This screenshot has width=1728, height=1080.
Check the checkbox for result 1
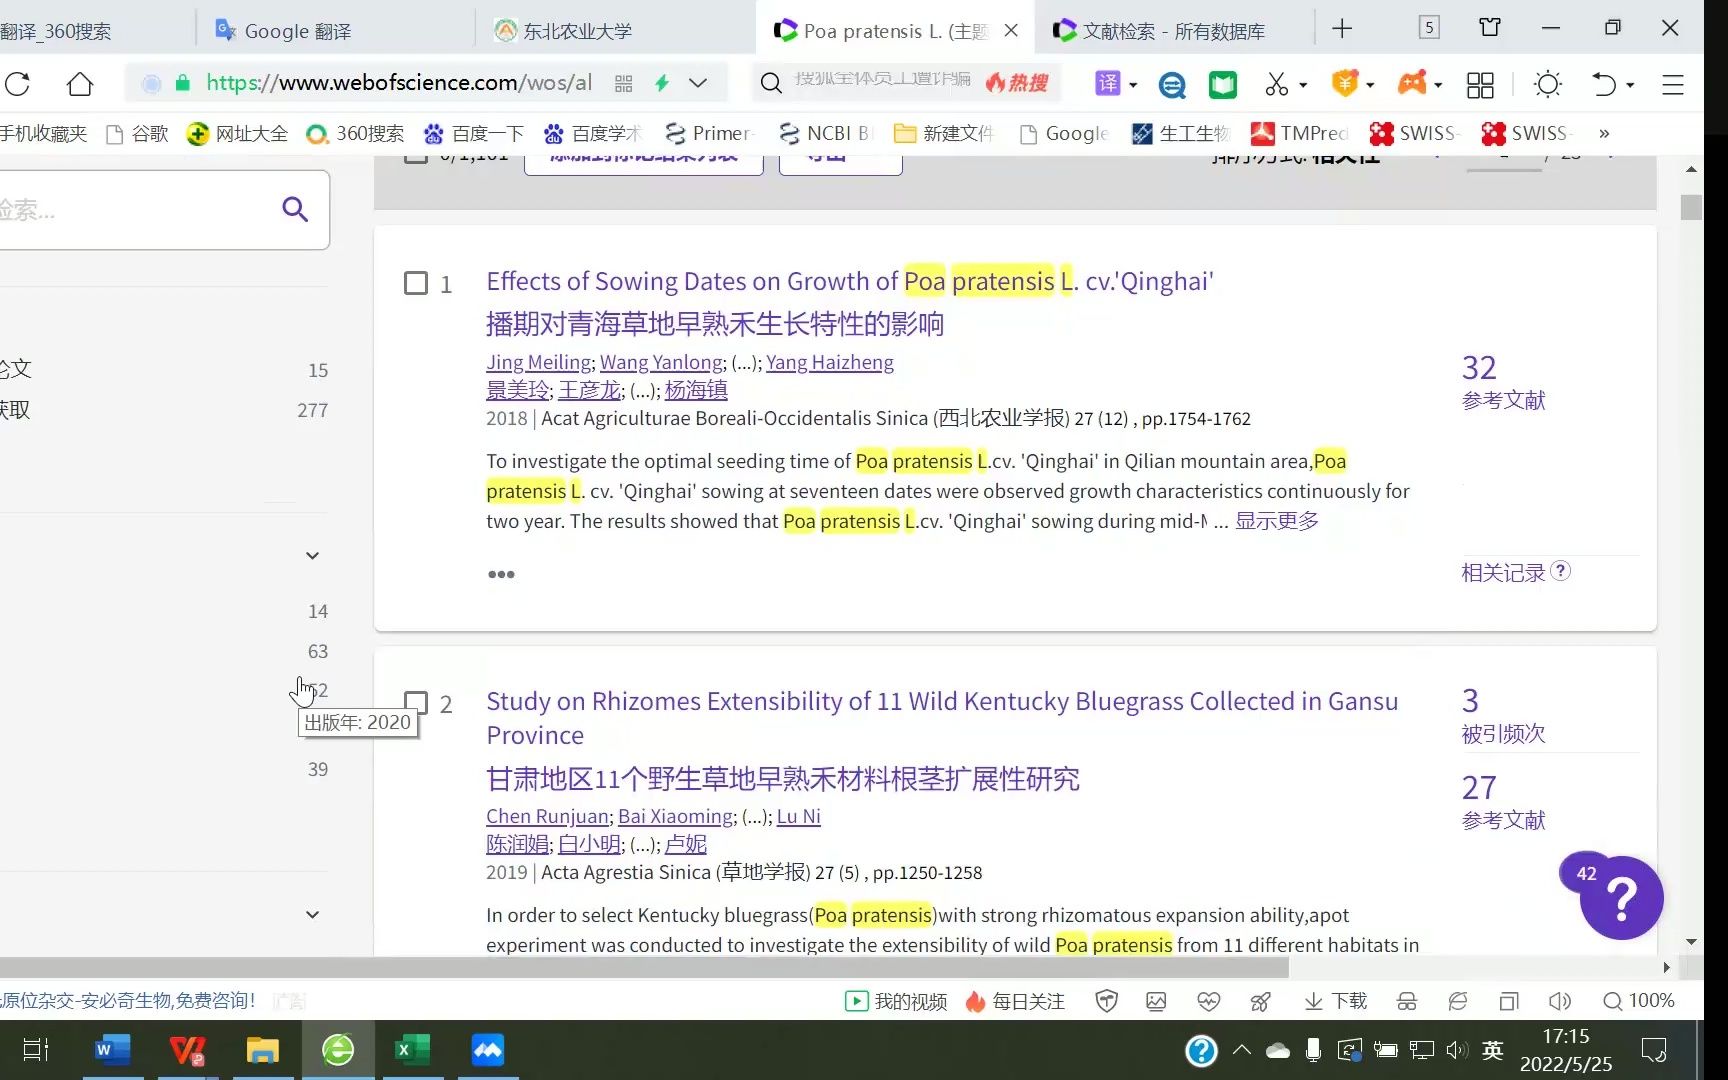(416, 283)
